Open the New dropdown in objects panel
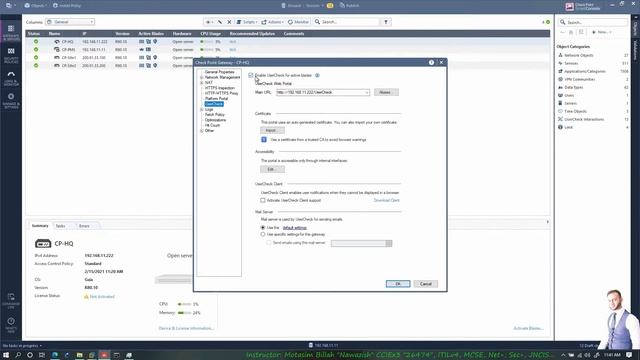The height and width of the screenshot is (360, 640). (x=602, y=32)
